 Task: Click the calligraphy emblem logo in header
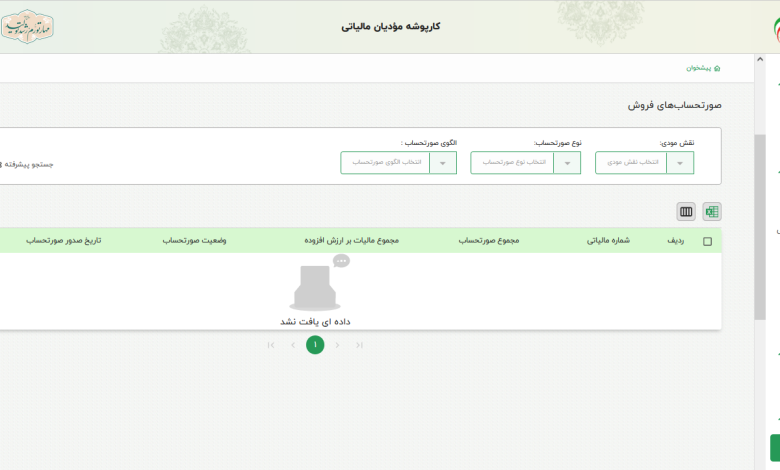click(x=29, y=25)
